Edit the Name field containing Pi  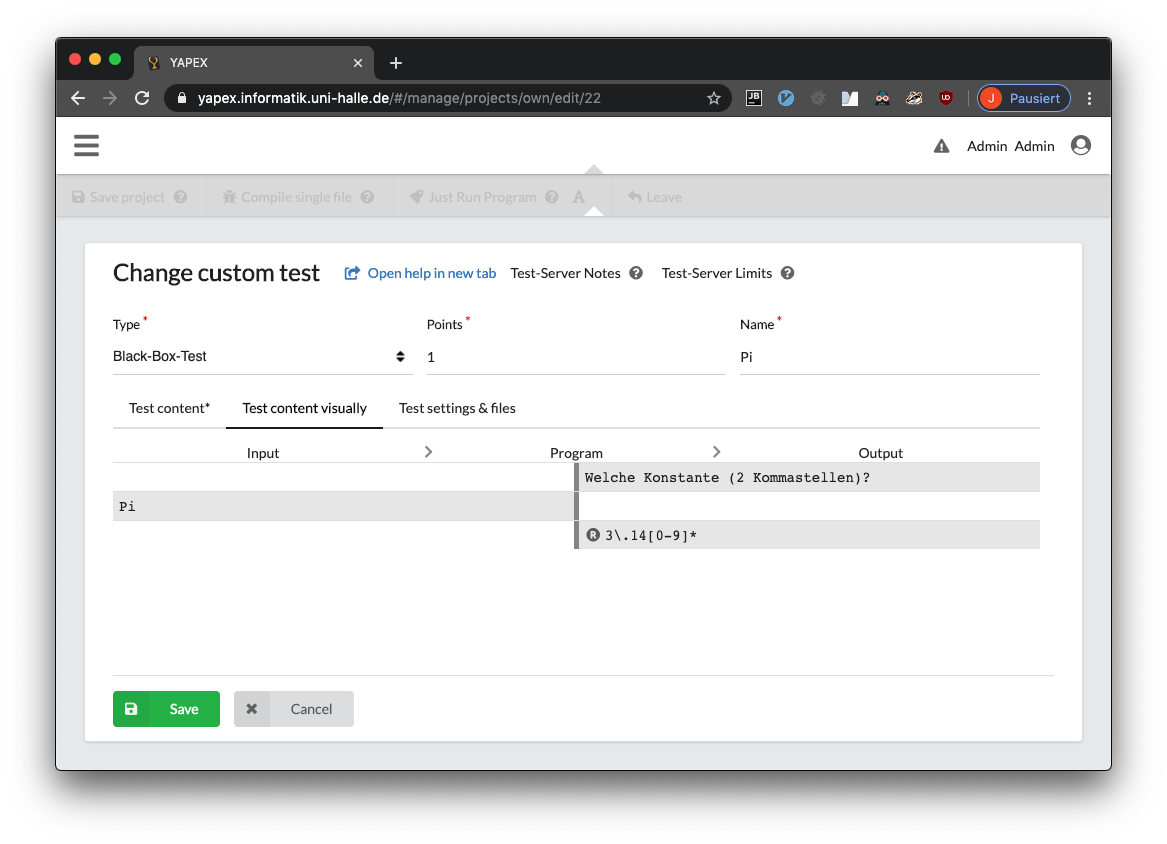[x=888, y=357]
